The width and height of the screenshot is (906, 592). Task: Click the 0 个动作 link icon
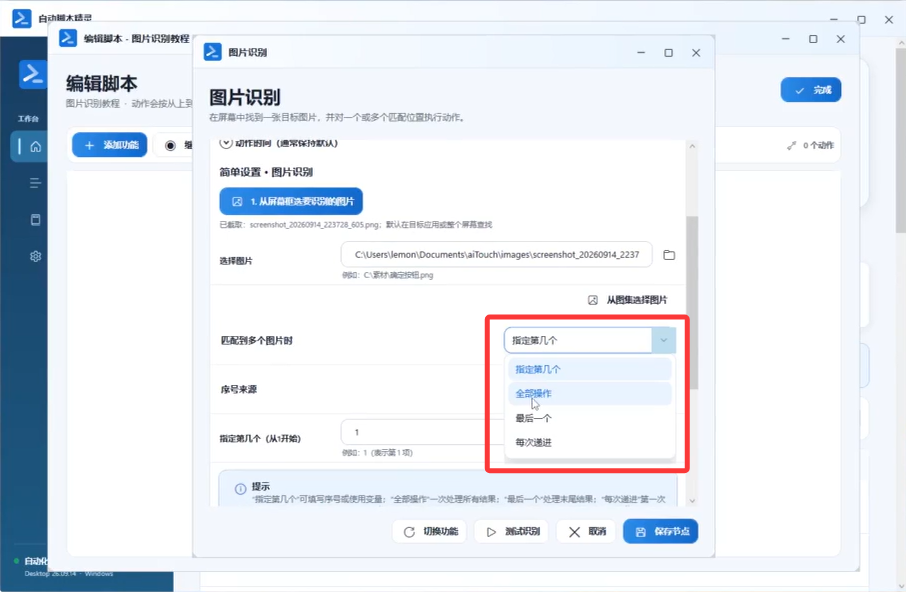792,146
